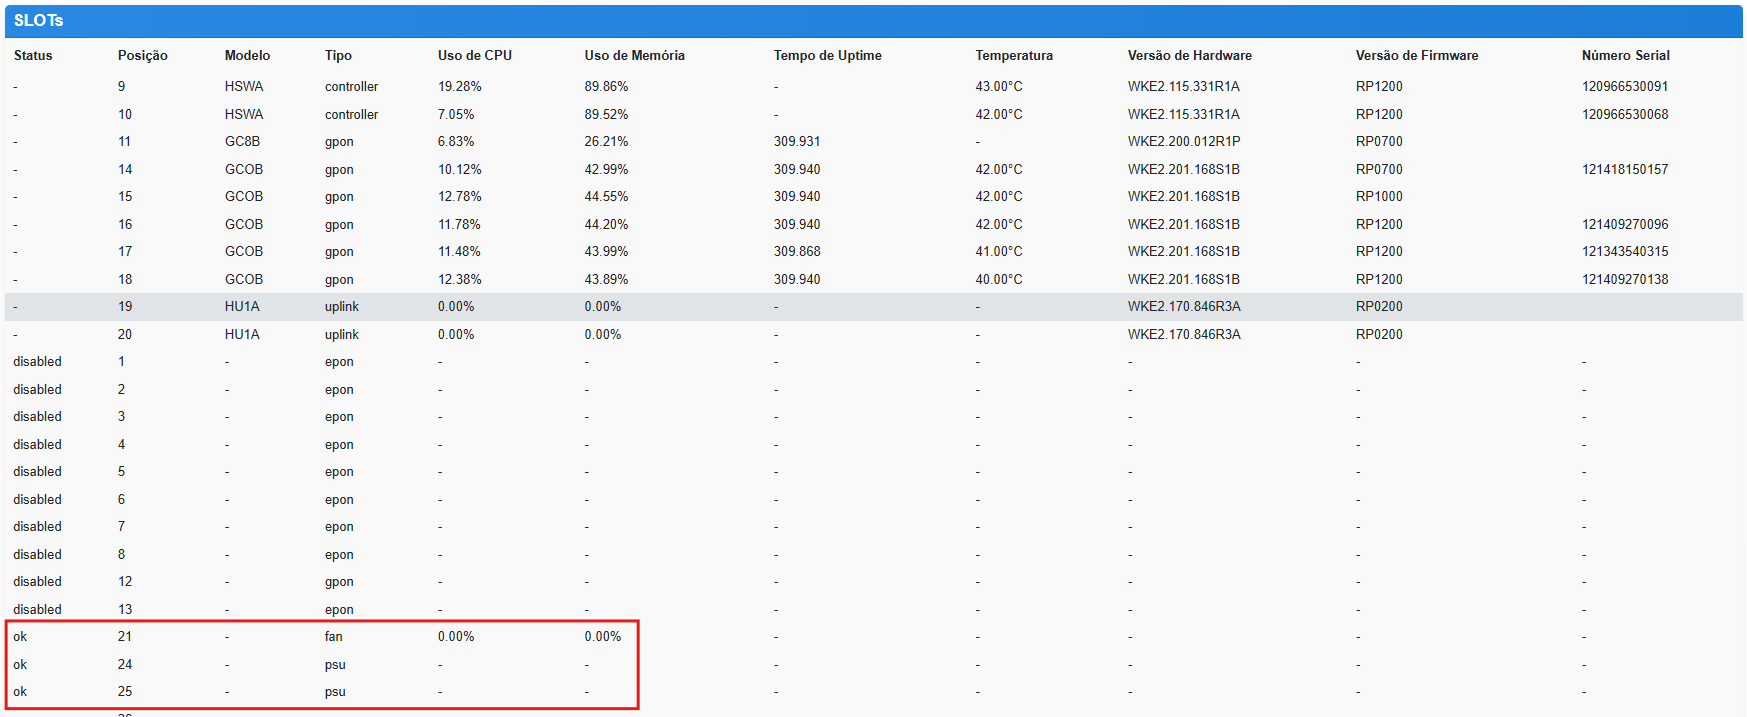Image resolution: width=1747 pixels, height=717 pixels.
Task: Click the 26.21% memory usage cell
Action: 606,142
